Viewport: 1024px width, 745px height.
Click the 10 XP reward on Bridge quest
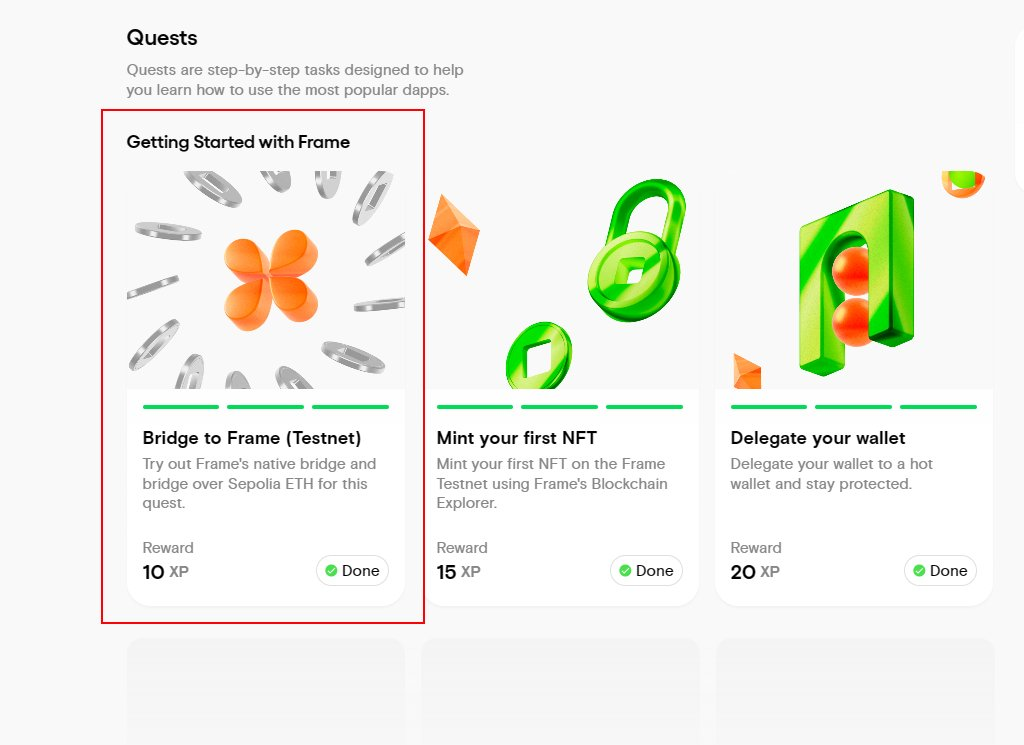click(166, 572)
